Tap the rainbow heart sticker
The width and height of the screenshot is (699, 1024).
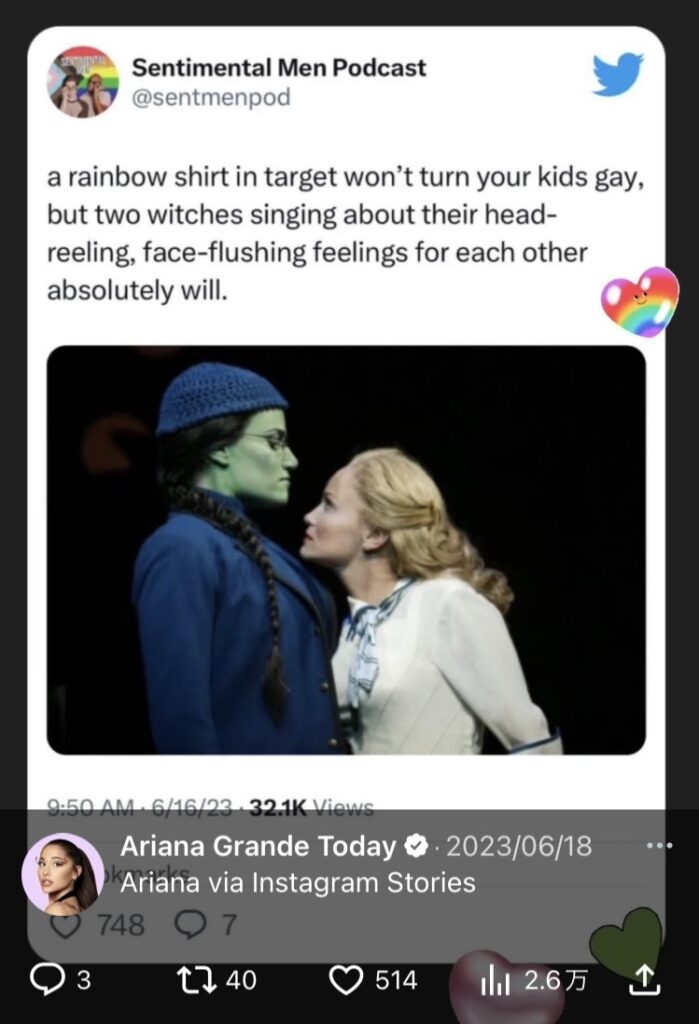639,300
